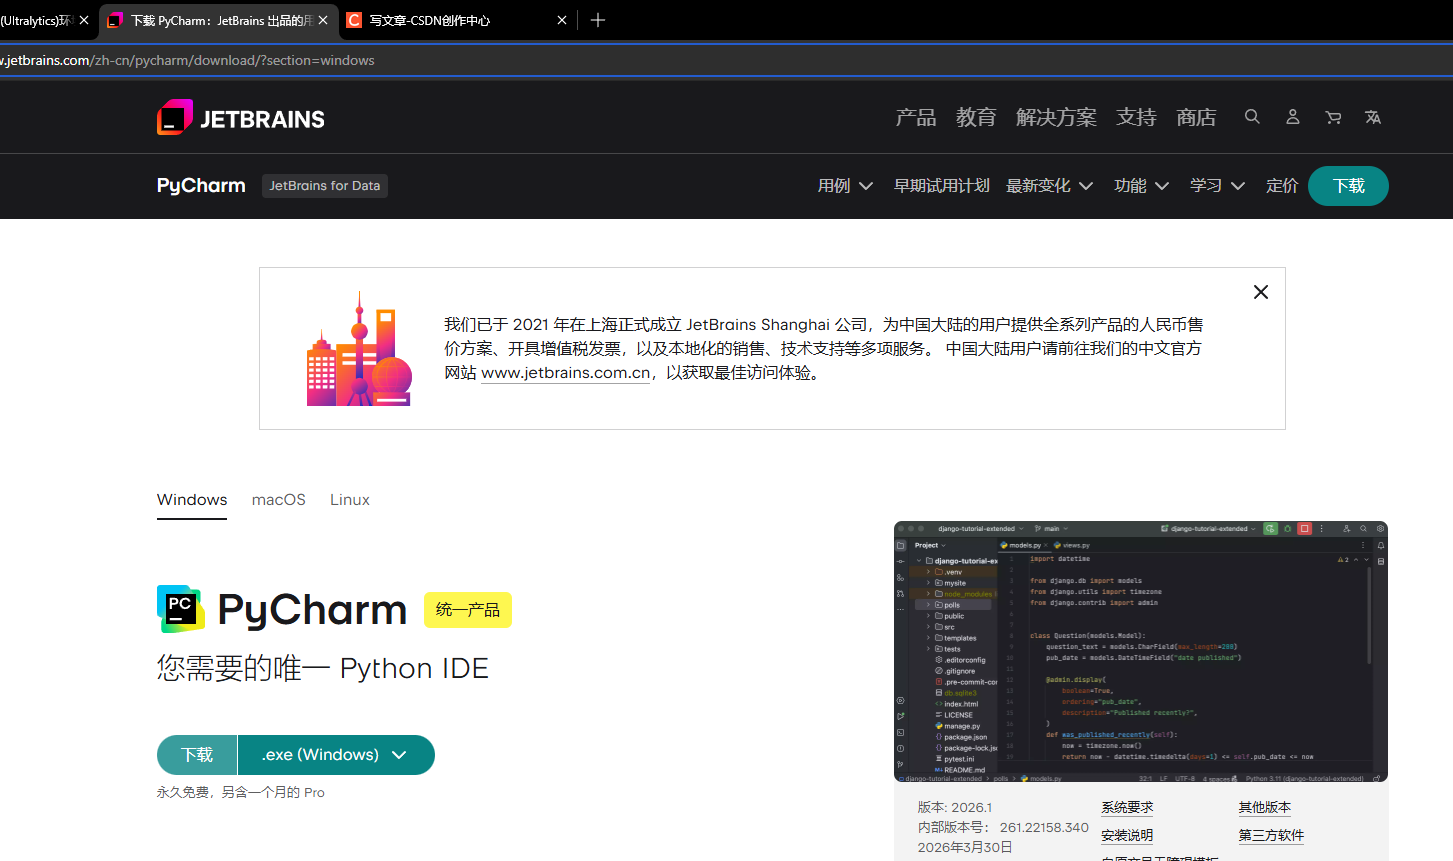Select the Windows platform tab
This screenshot has width=1453, height=861.
pos(192,500)
